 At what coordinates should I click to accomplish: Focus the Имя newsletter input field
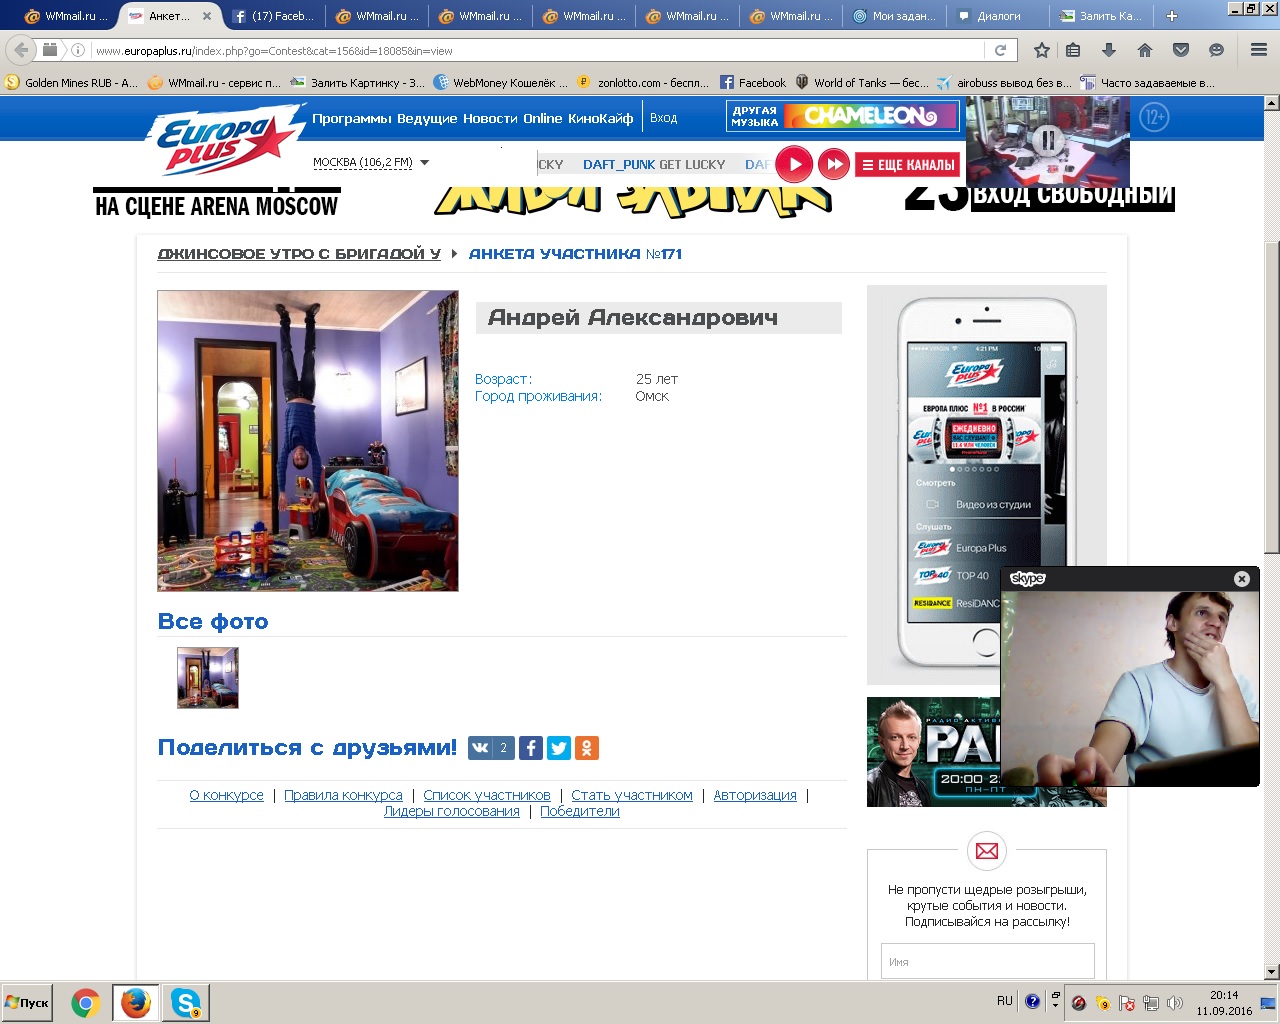click(988, 961)
